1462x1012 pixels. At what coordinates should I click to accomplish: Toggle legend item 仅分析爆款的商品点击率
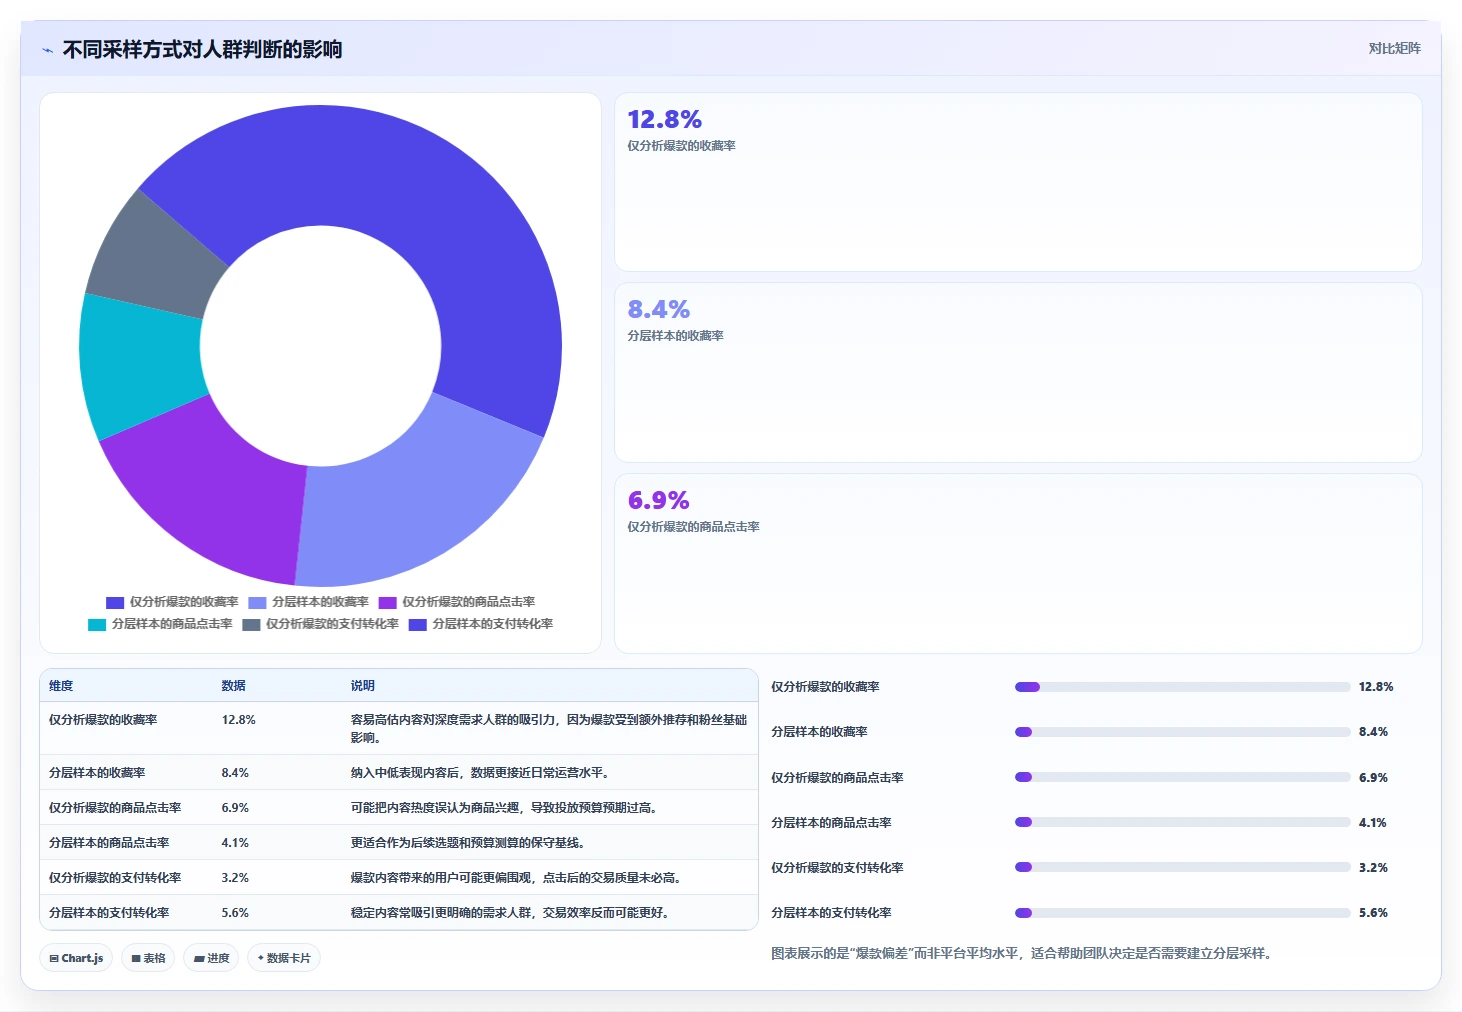(x=456, y=602)
